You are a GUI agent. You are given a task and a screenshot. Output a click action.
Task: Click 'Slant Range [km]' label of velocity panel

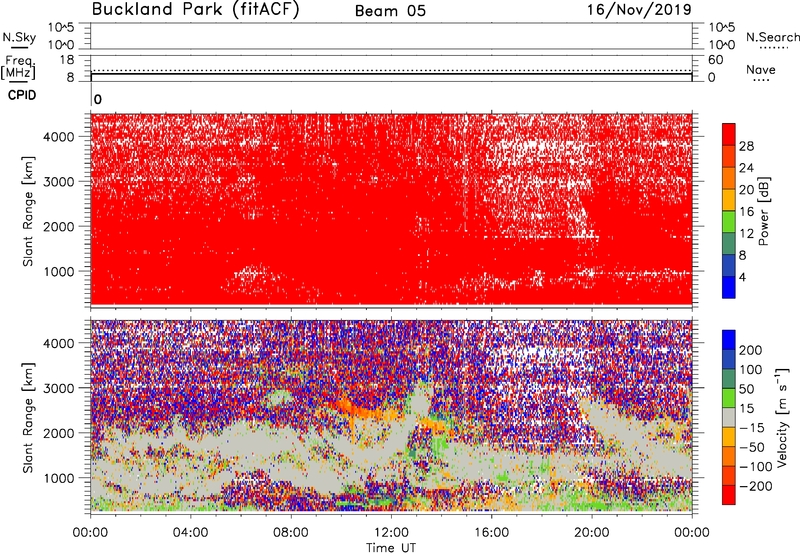28,417
